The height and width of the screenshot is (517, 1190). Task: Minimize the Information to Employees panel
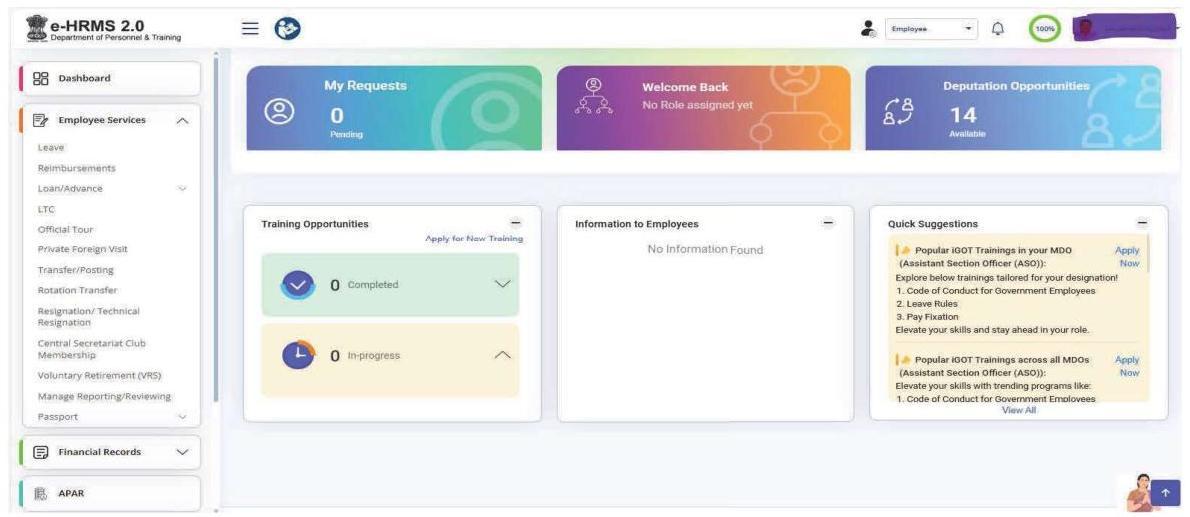(x=827, y=224)
